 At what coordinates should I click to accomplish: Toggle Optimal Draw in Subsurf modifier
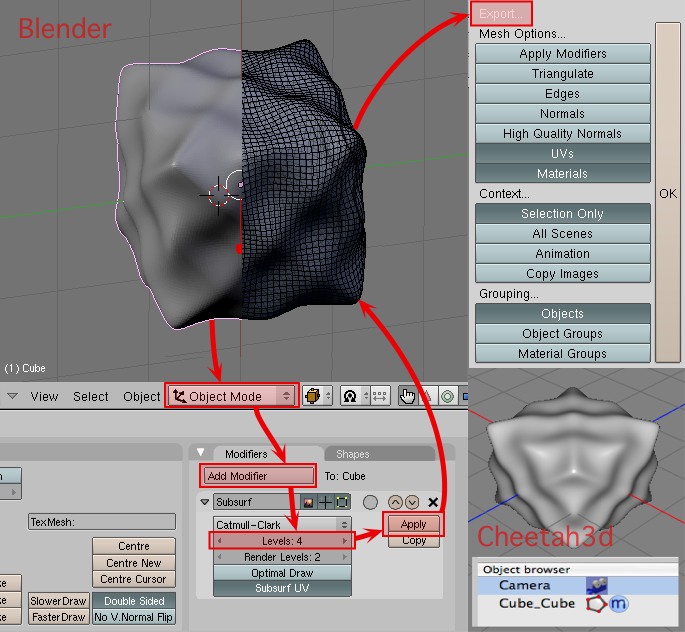click(x=282, y=573)
